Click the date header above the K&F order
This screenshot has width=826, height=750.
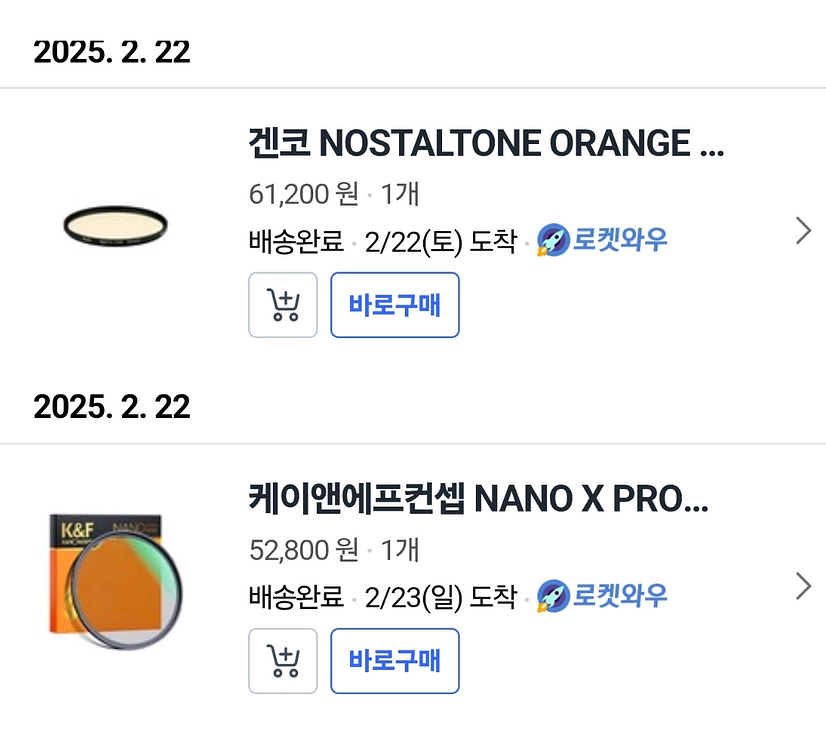pos(112,407)
